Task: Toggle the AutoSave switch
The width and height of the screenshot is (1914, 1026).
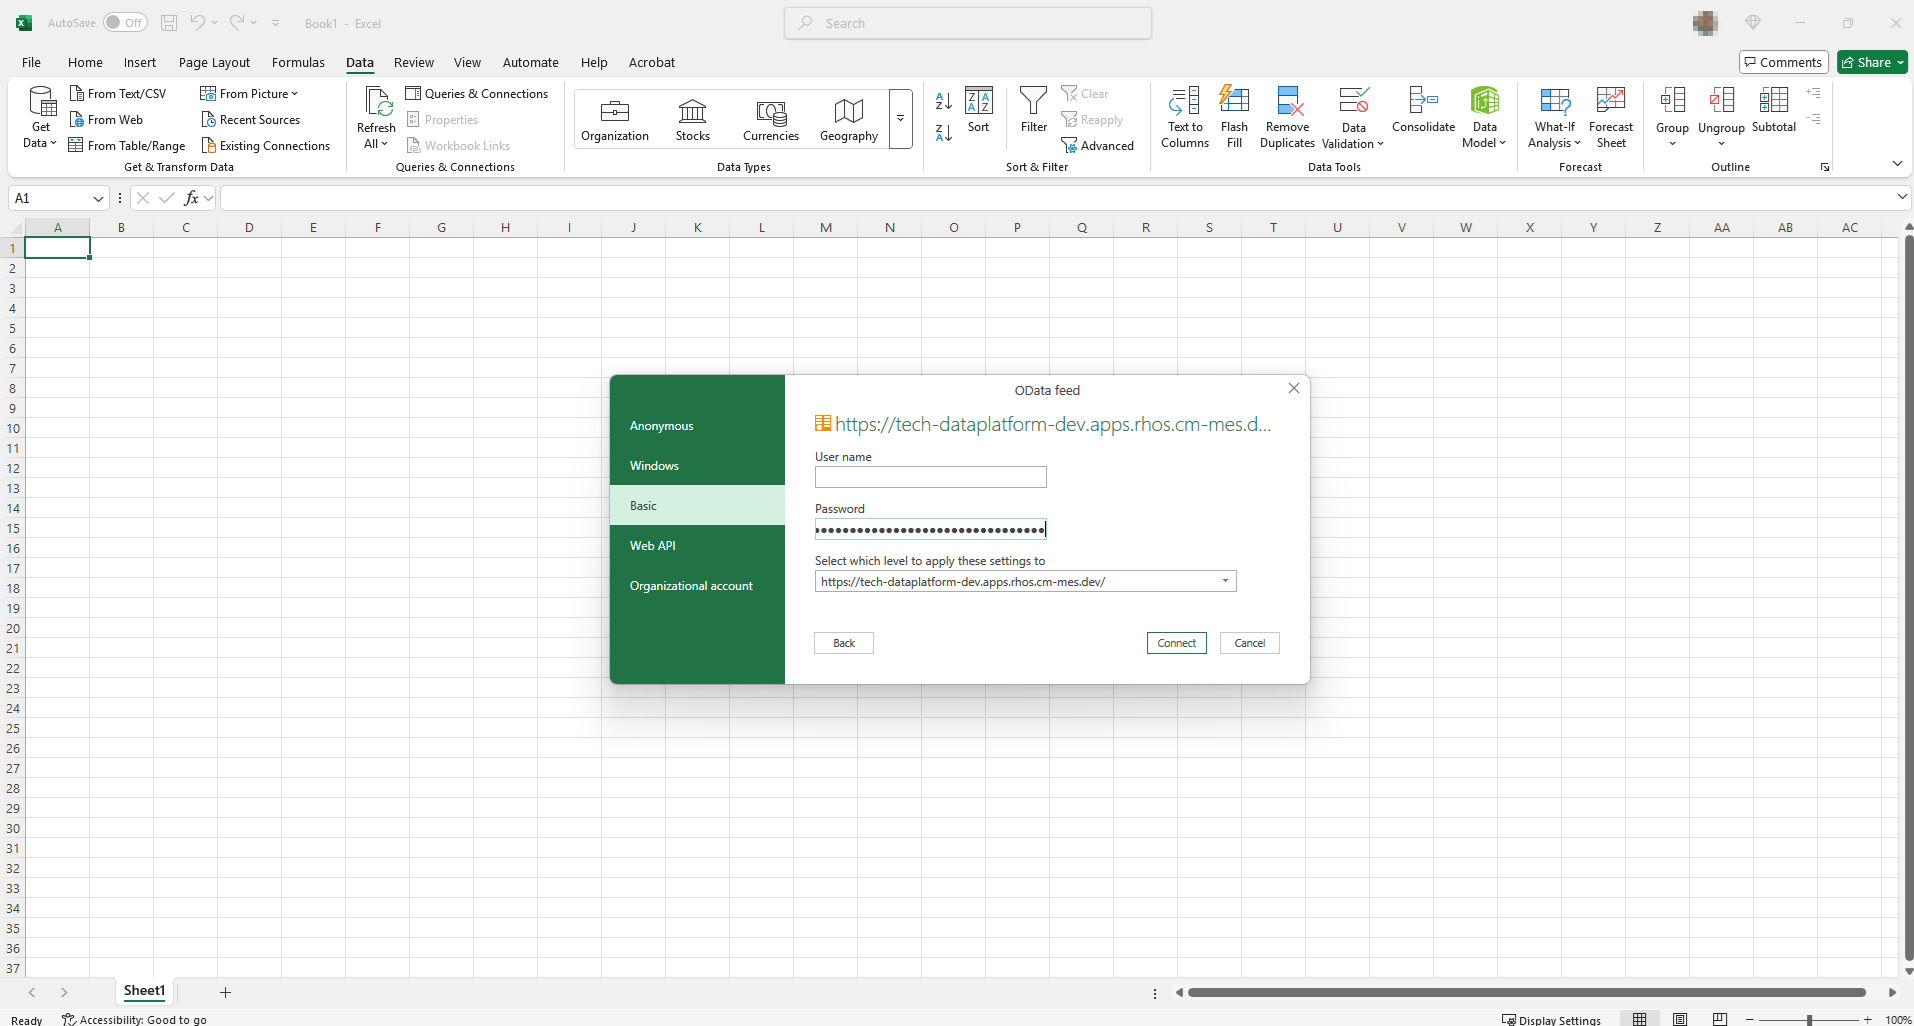Action: [125, 23]
